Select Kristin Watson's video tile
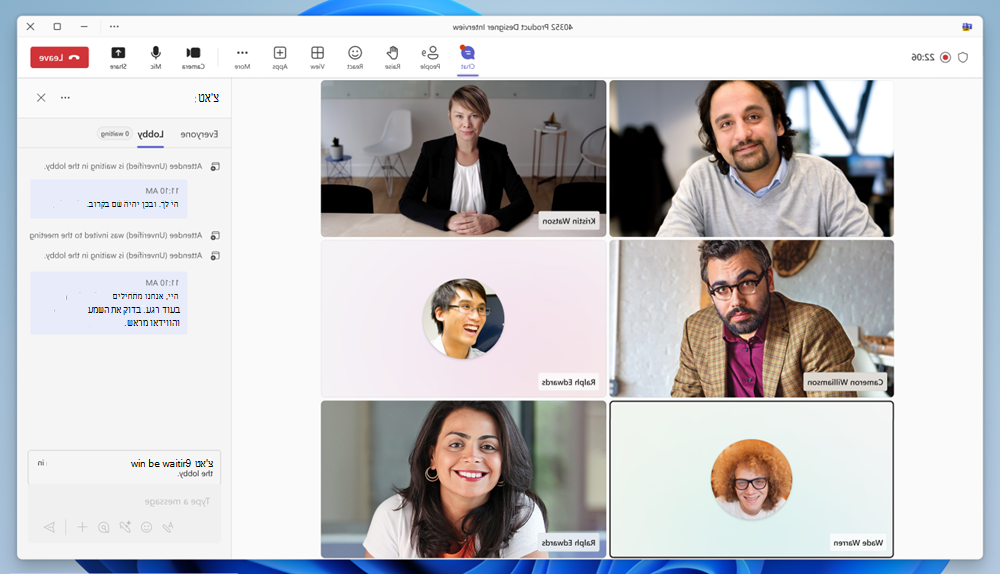This screenshot has width=1000, height=574. coord(464,159)
